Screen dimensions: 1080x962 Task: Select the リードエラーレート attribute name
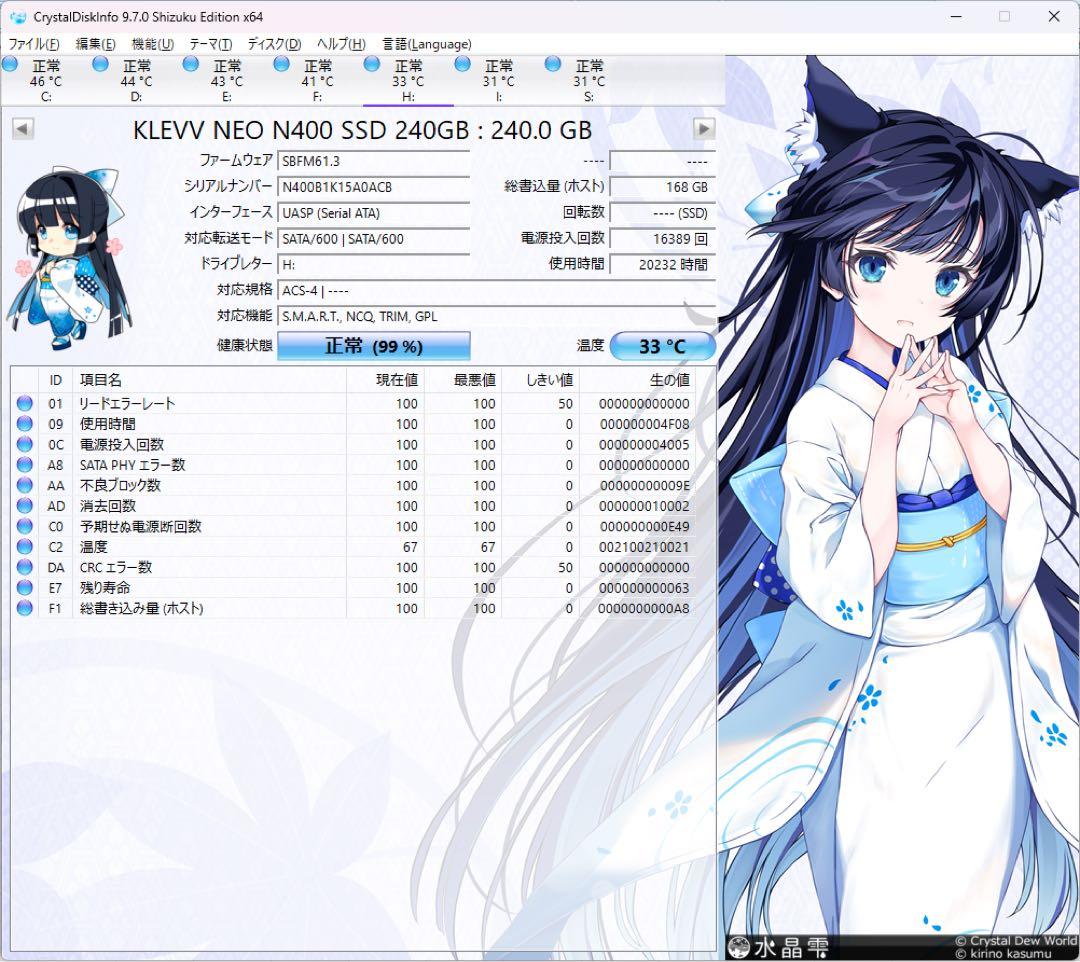tap(127, 404)
